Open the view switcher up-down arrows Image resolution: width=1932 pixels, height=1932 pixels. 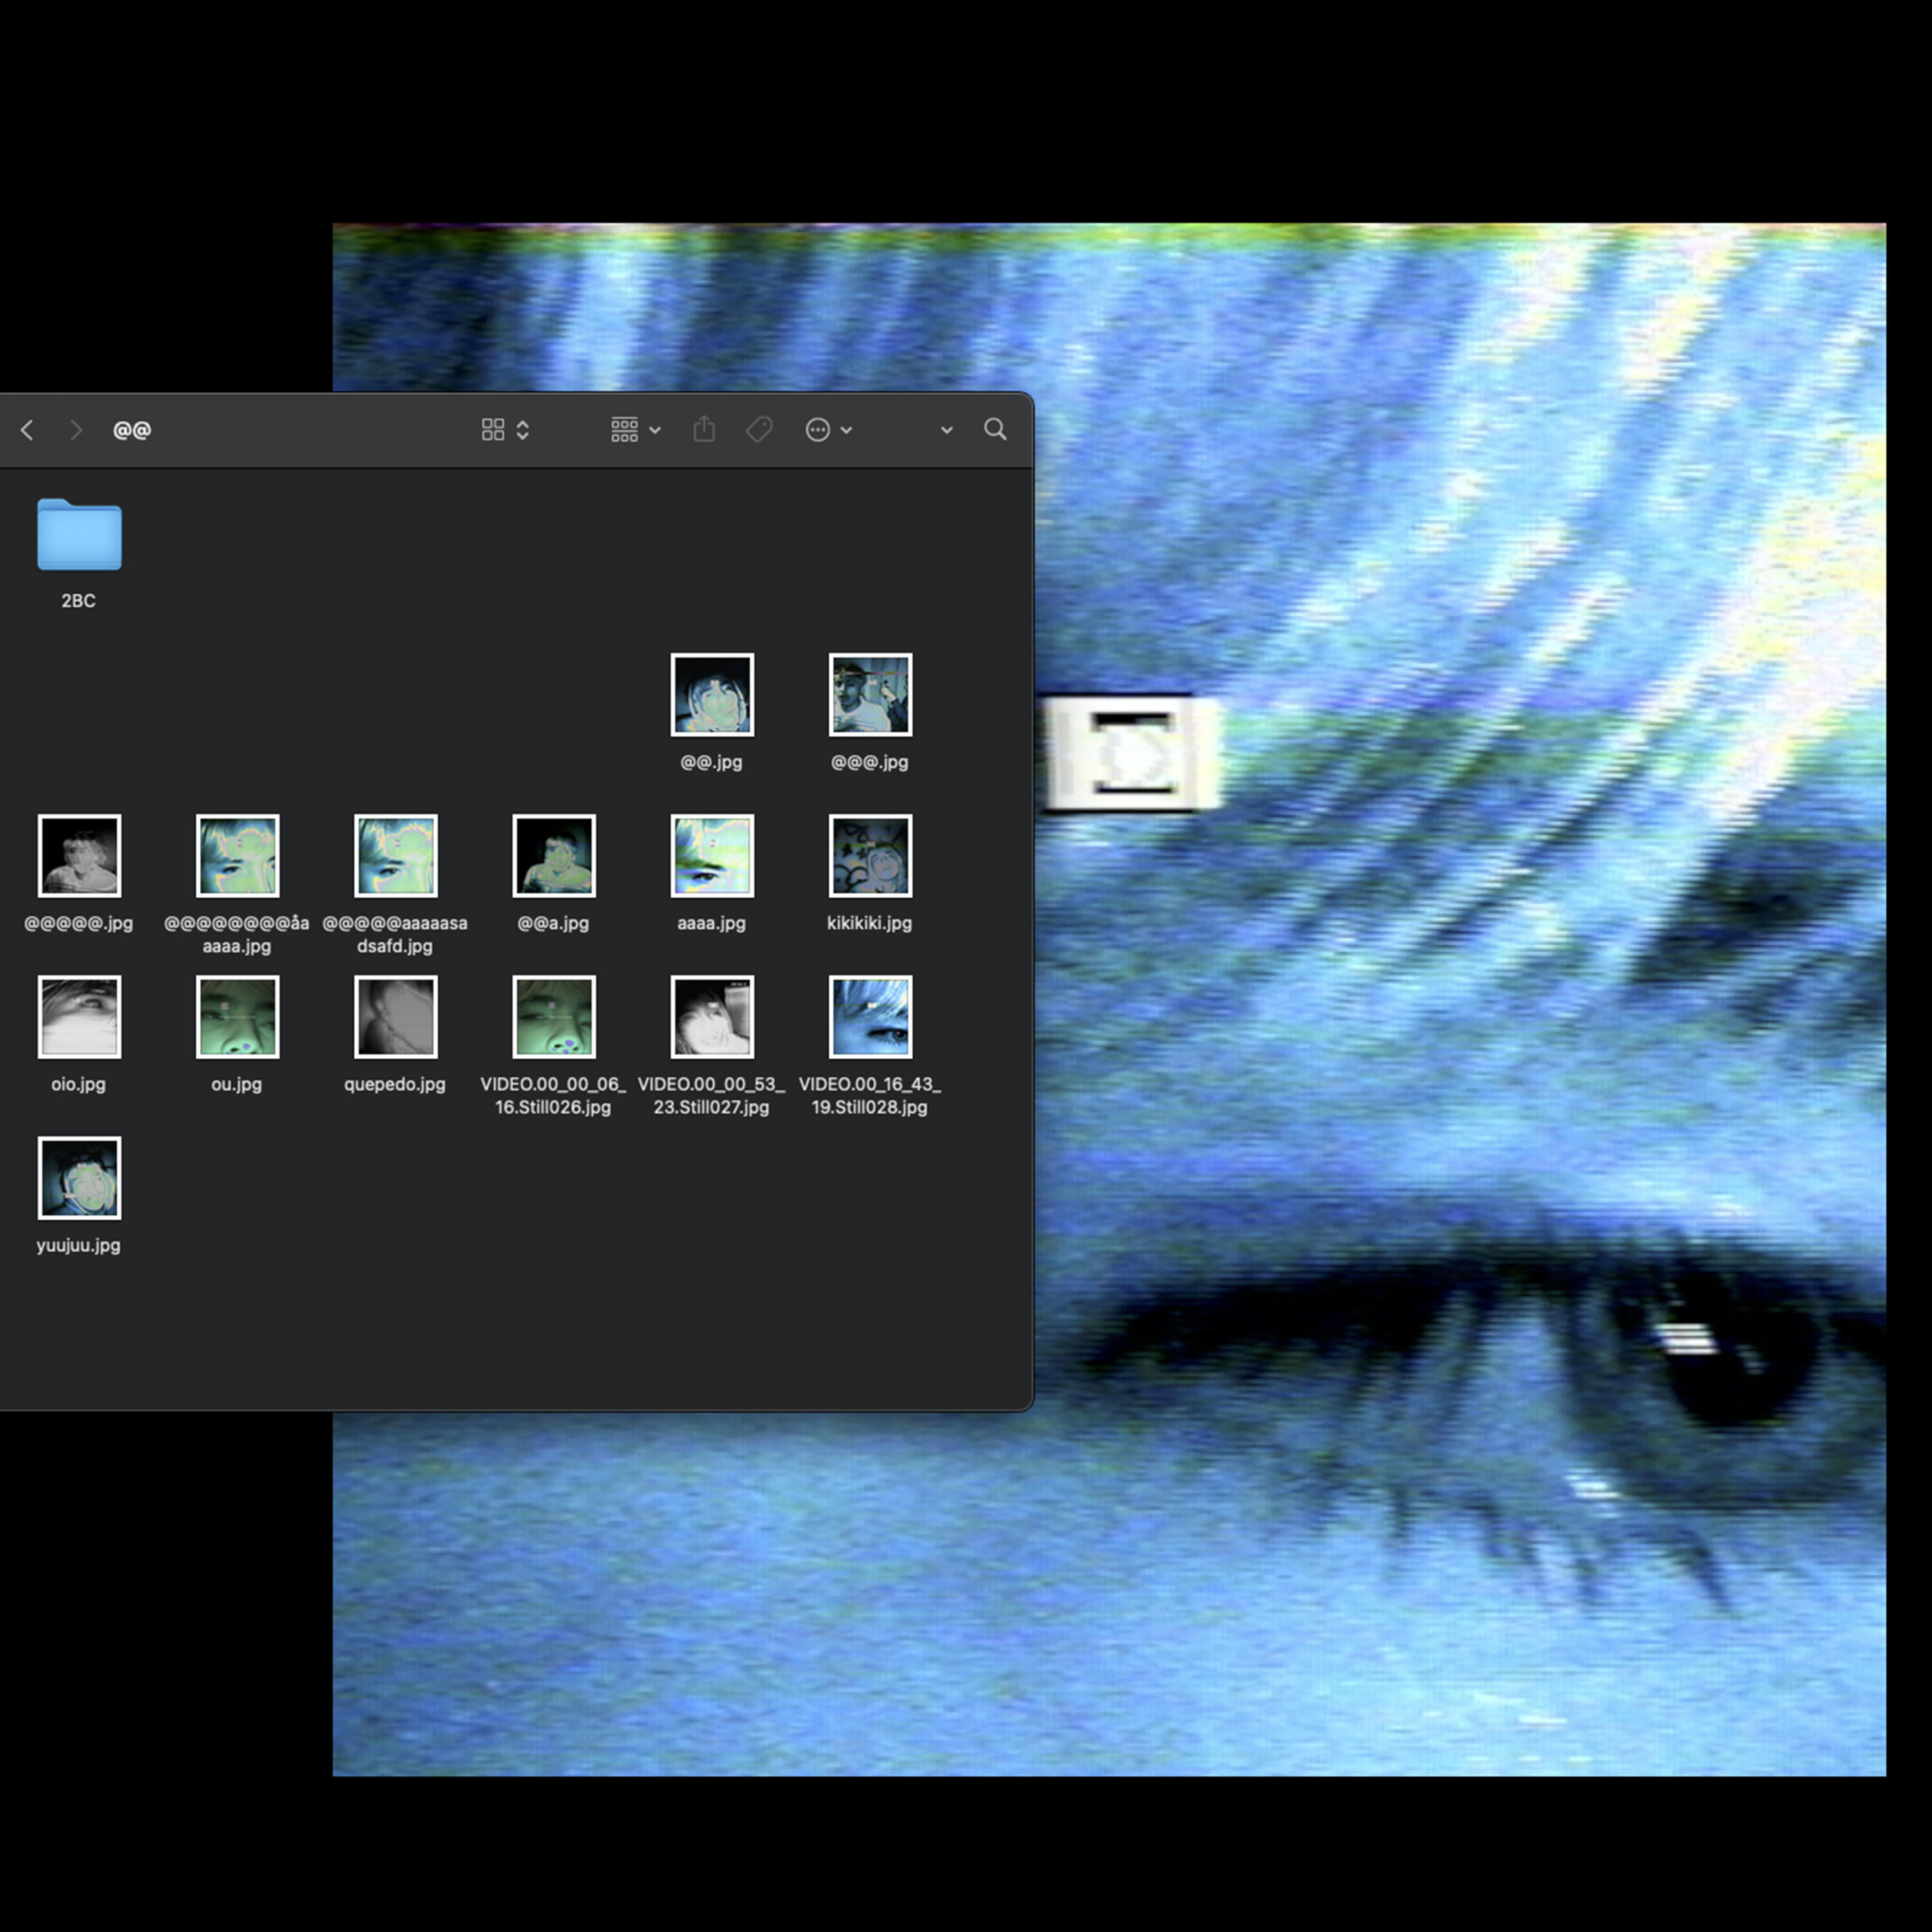522,430
